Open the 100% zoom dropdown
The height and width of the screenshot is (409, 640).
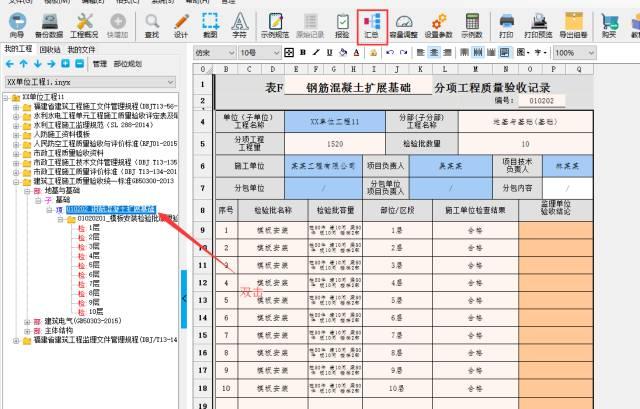574,53
